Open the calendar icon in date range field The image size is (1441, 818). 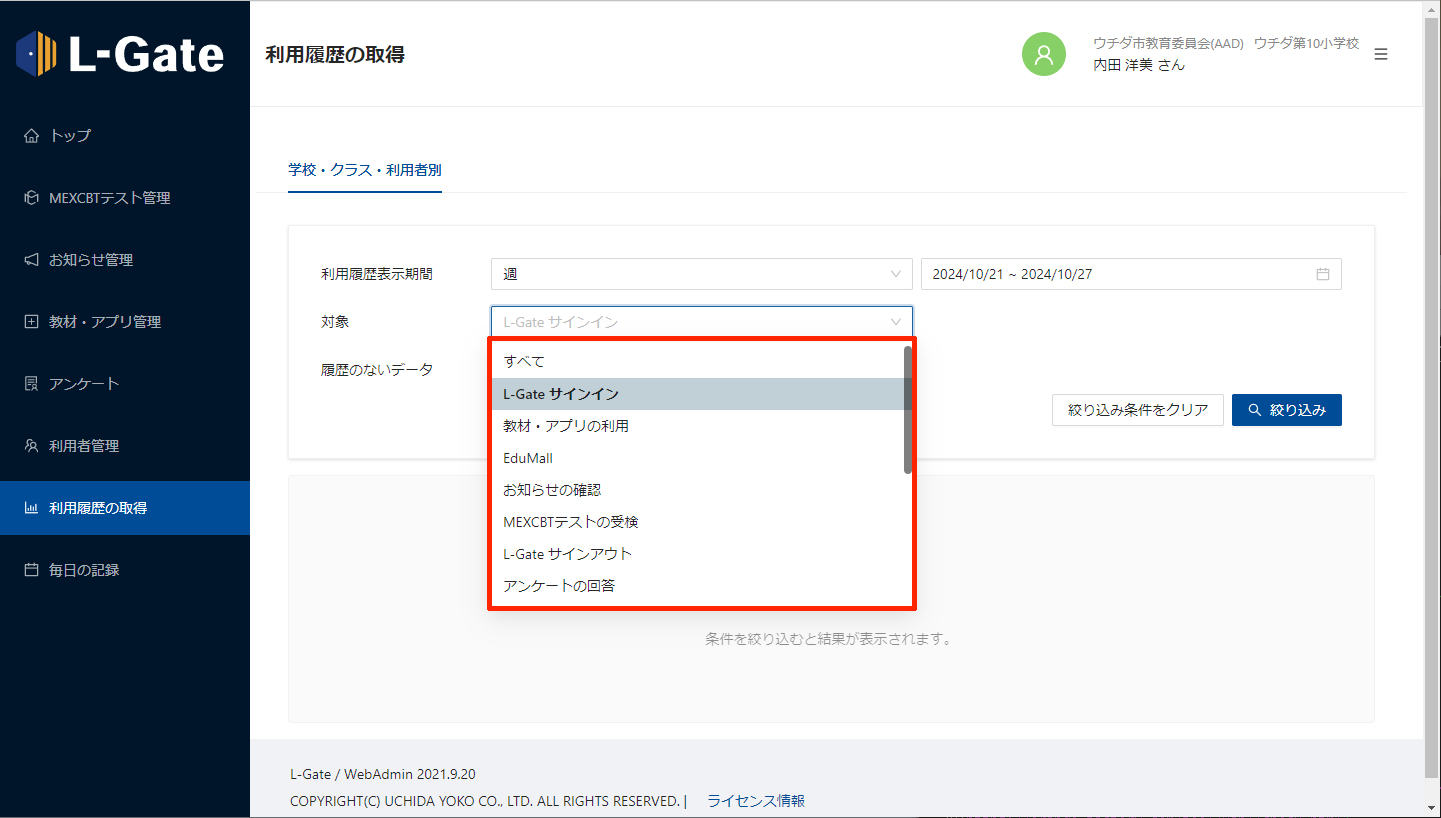coord(1322,274)
